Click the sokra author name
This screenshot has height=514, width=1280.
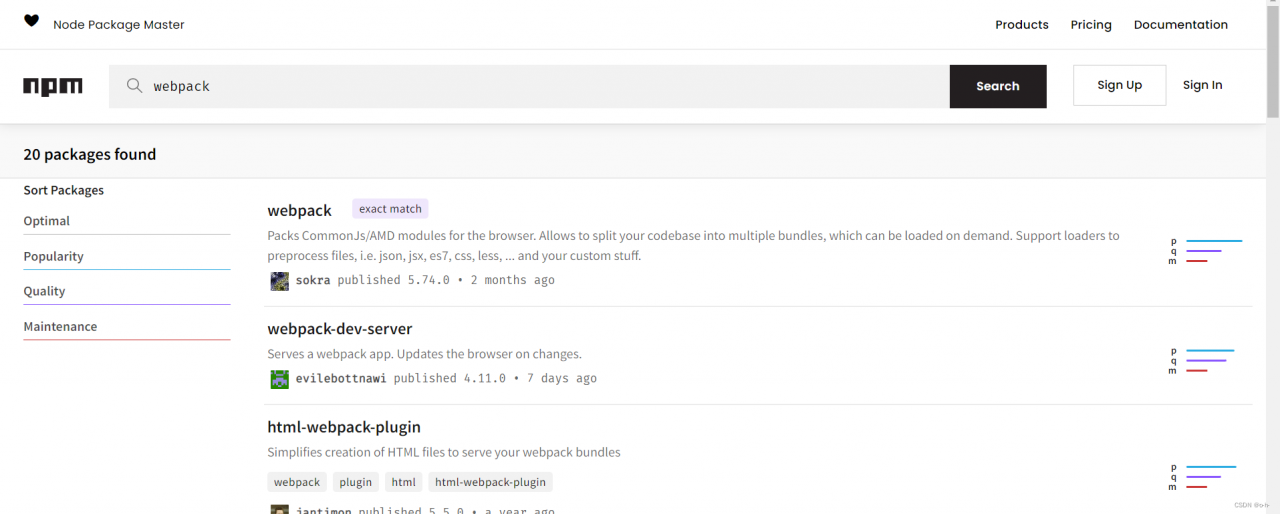pyautogui.click(x=313, y=280)
